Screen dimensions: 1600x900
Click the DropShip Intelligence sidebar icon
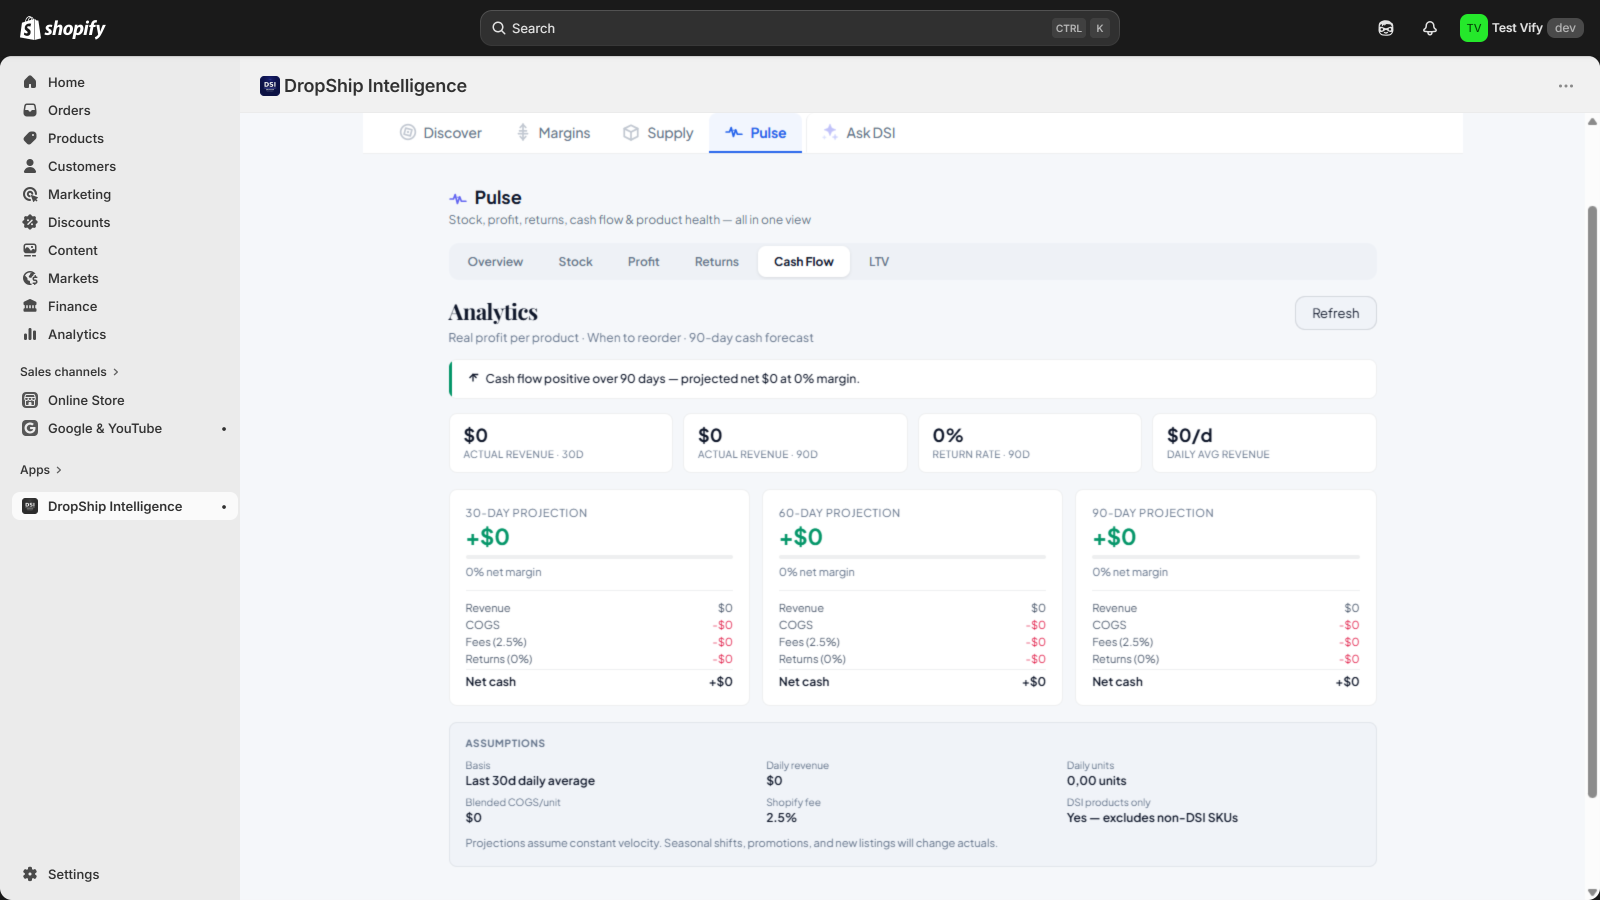point(30,506)
